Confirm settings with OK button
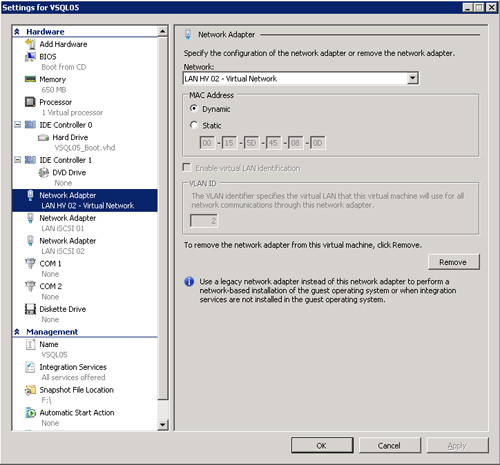This screenshot has height=465, width=500. (322, 445)
